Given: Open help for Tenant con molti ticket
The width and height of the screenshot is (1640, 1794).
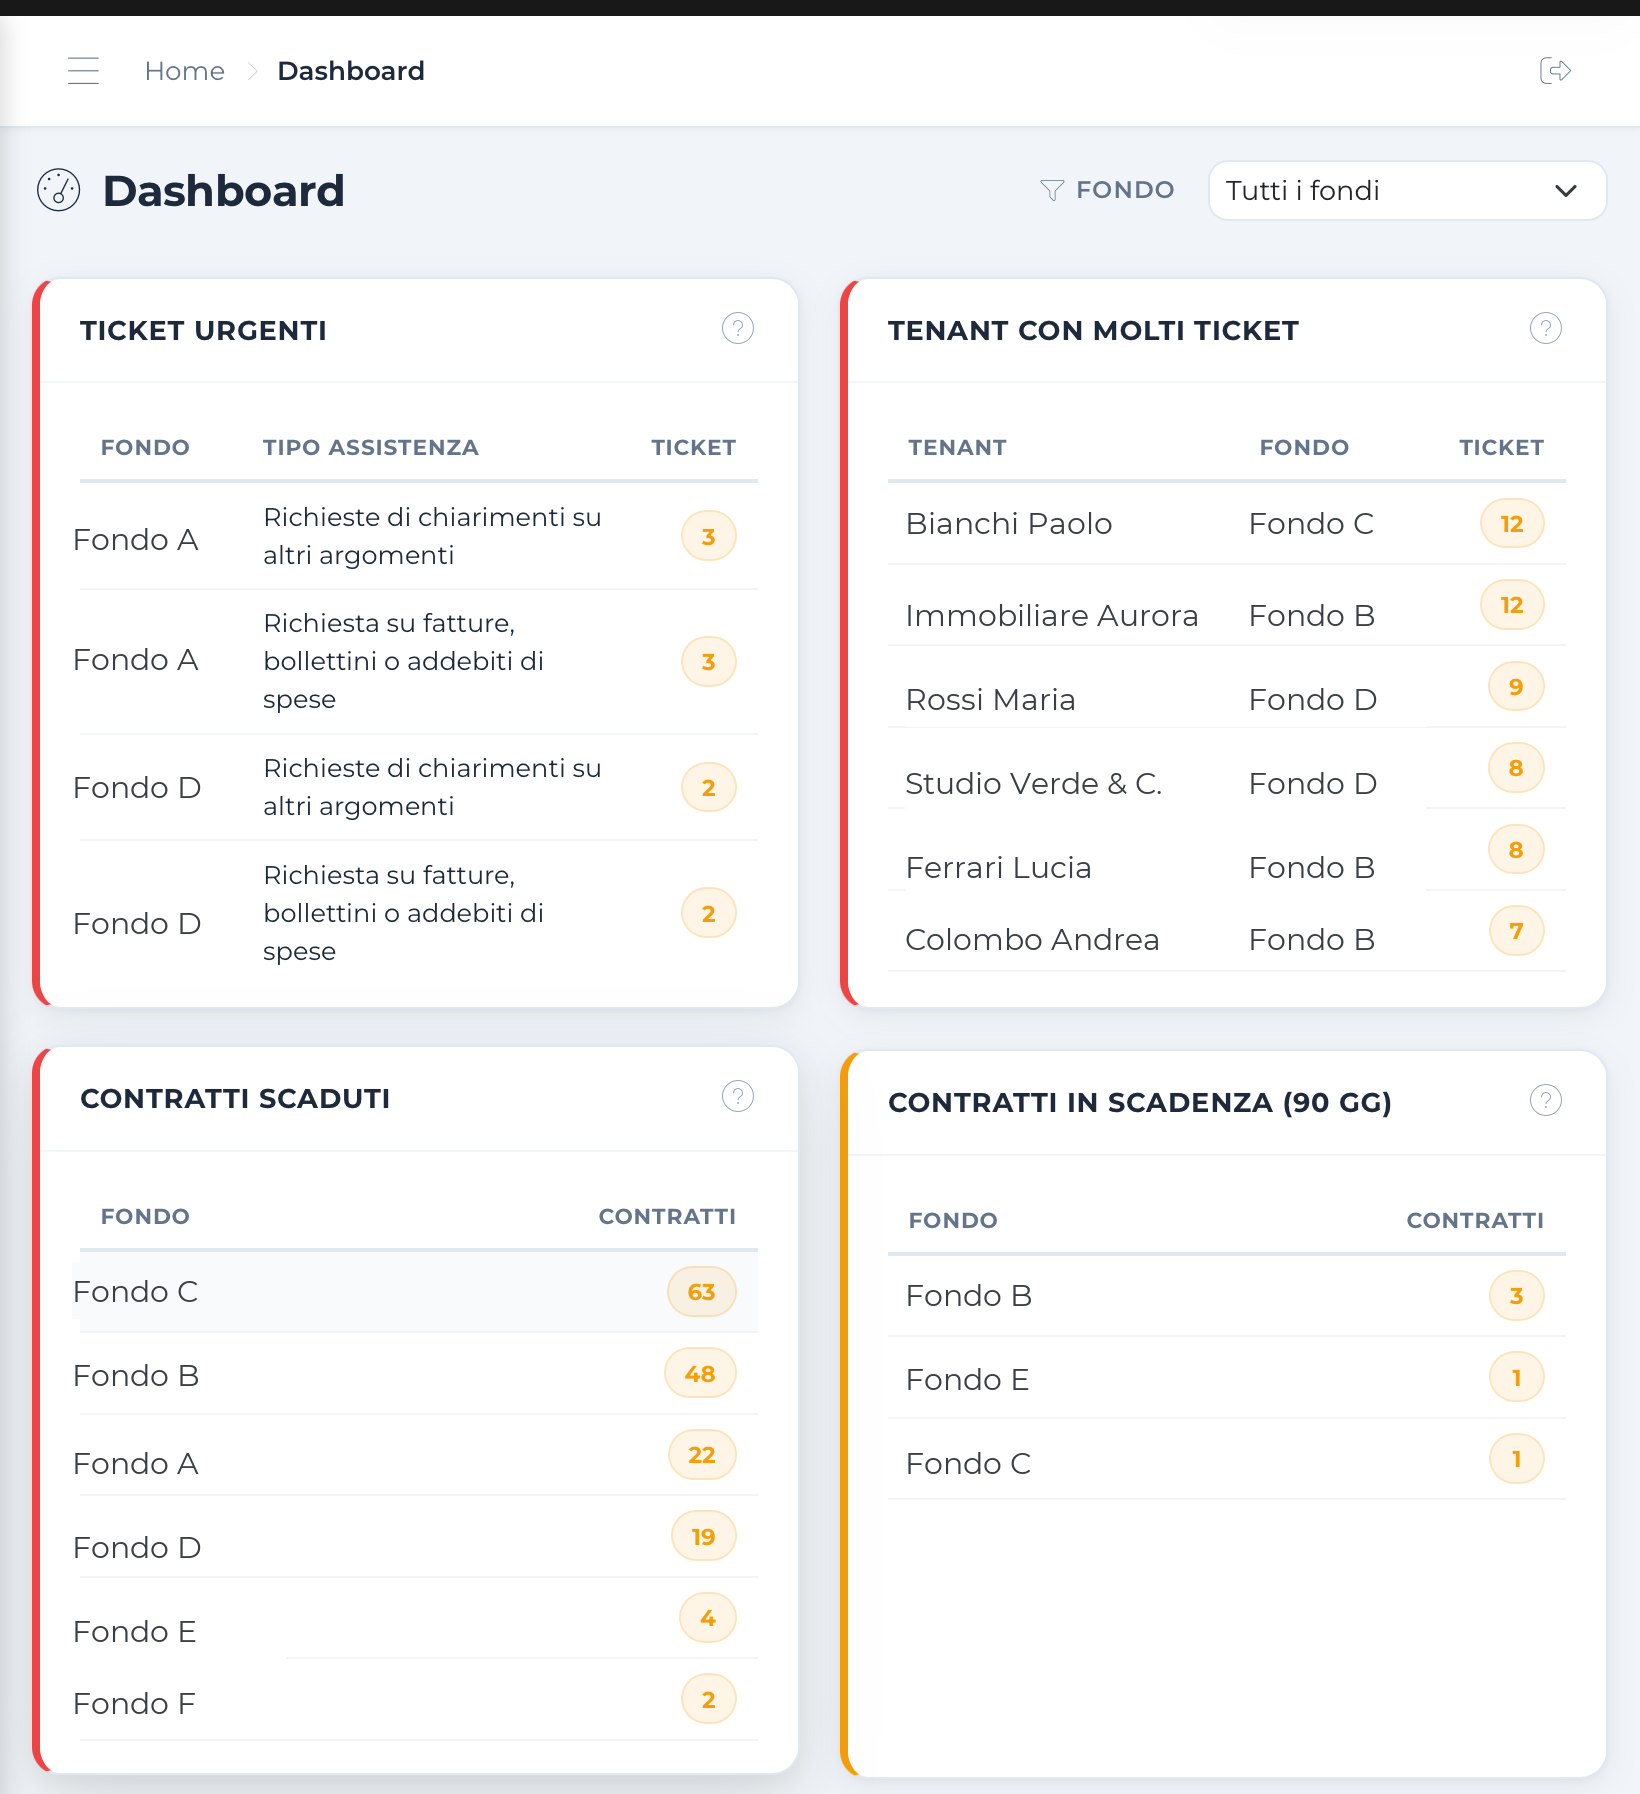Looking at the screenshot, I should (1546, 328).
